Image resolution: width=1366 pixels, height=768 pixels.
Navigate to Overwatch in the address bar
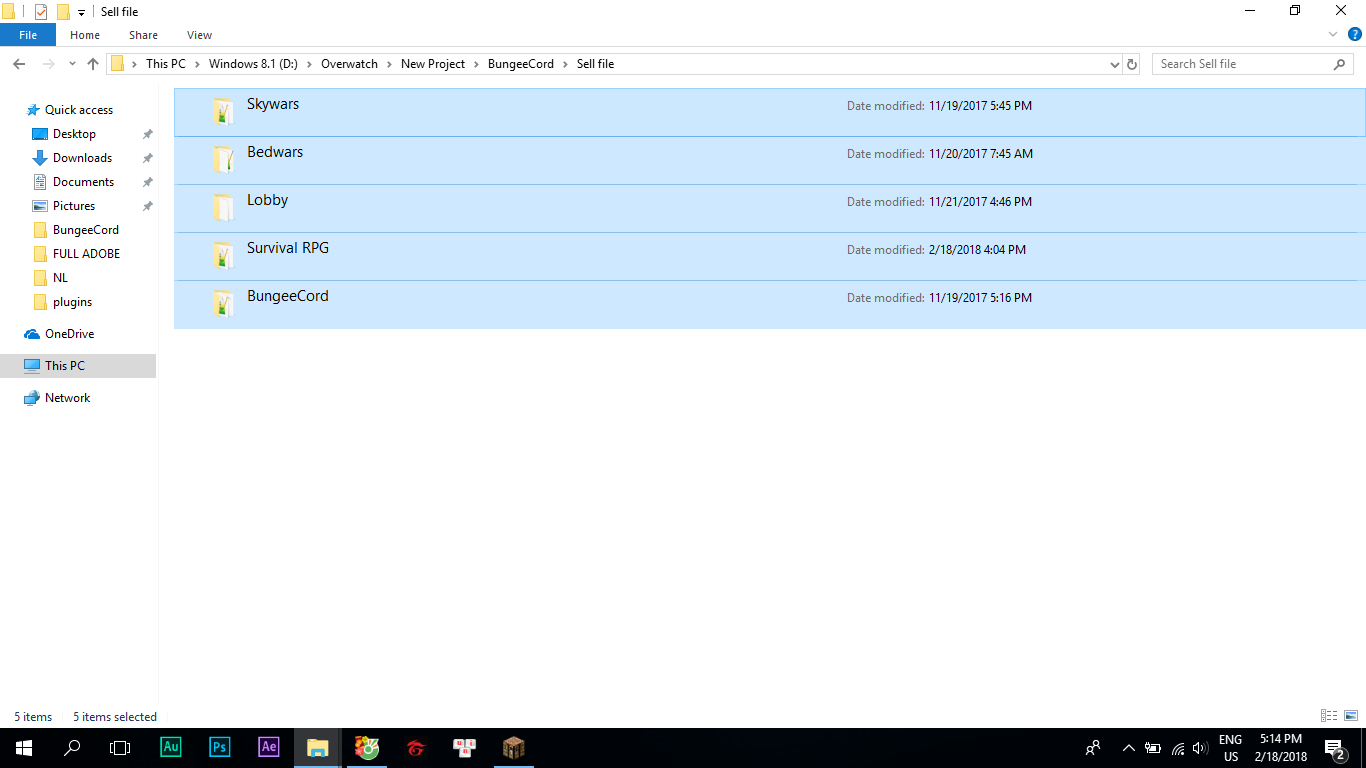(x=350, y=64)
